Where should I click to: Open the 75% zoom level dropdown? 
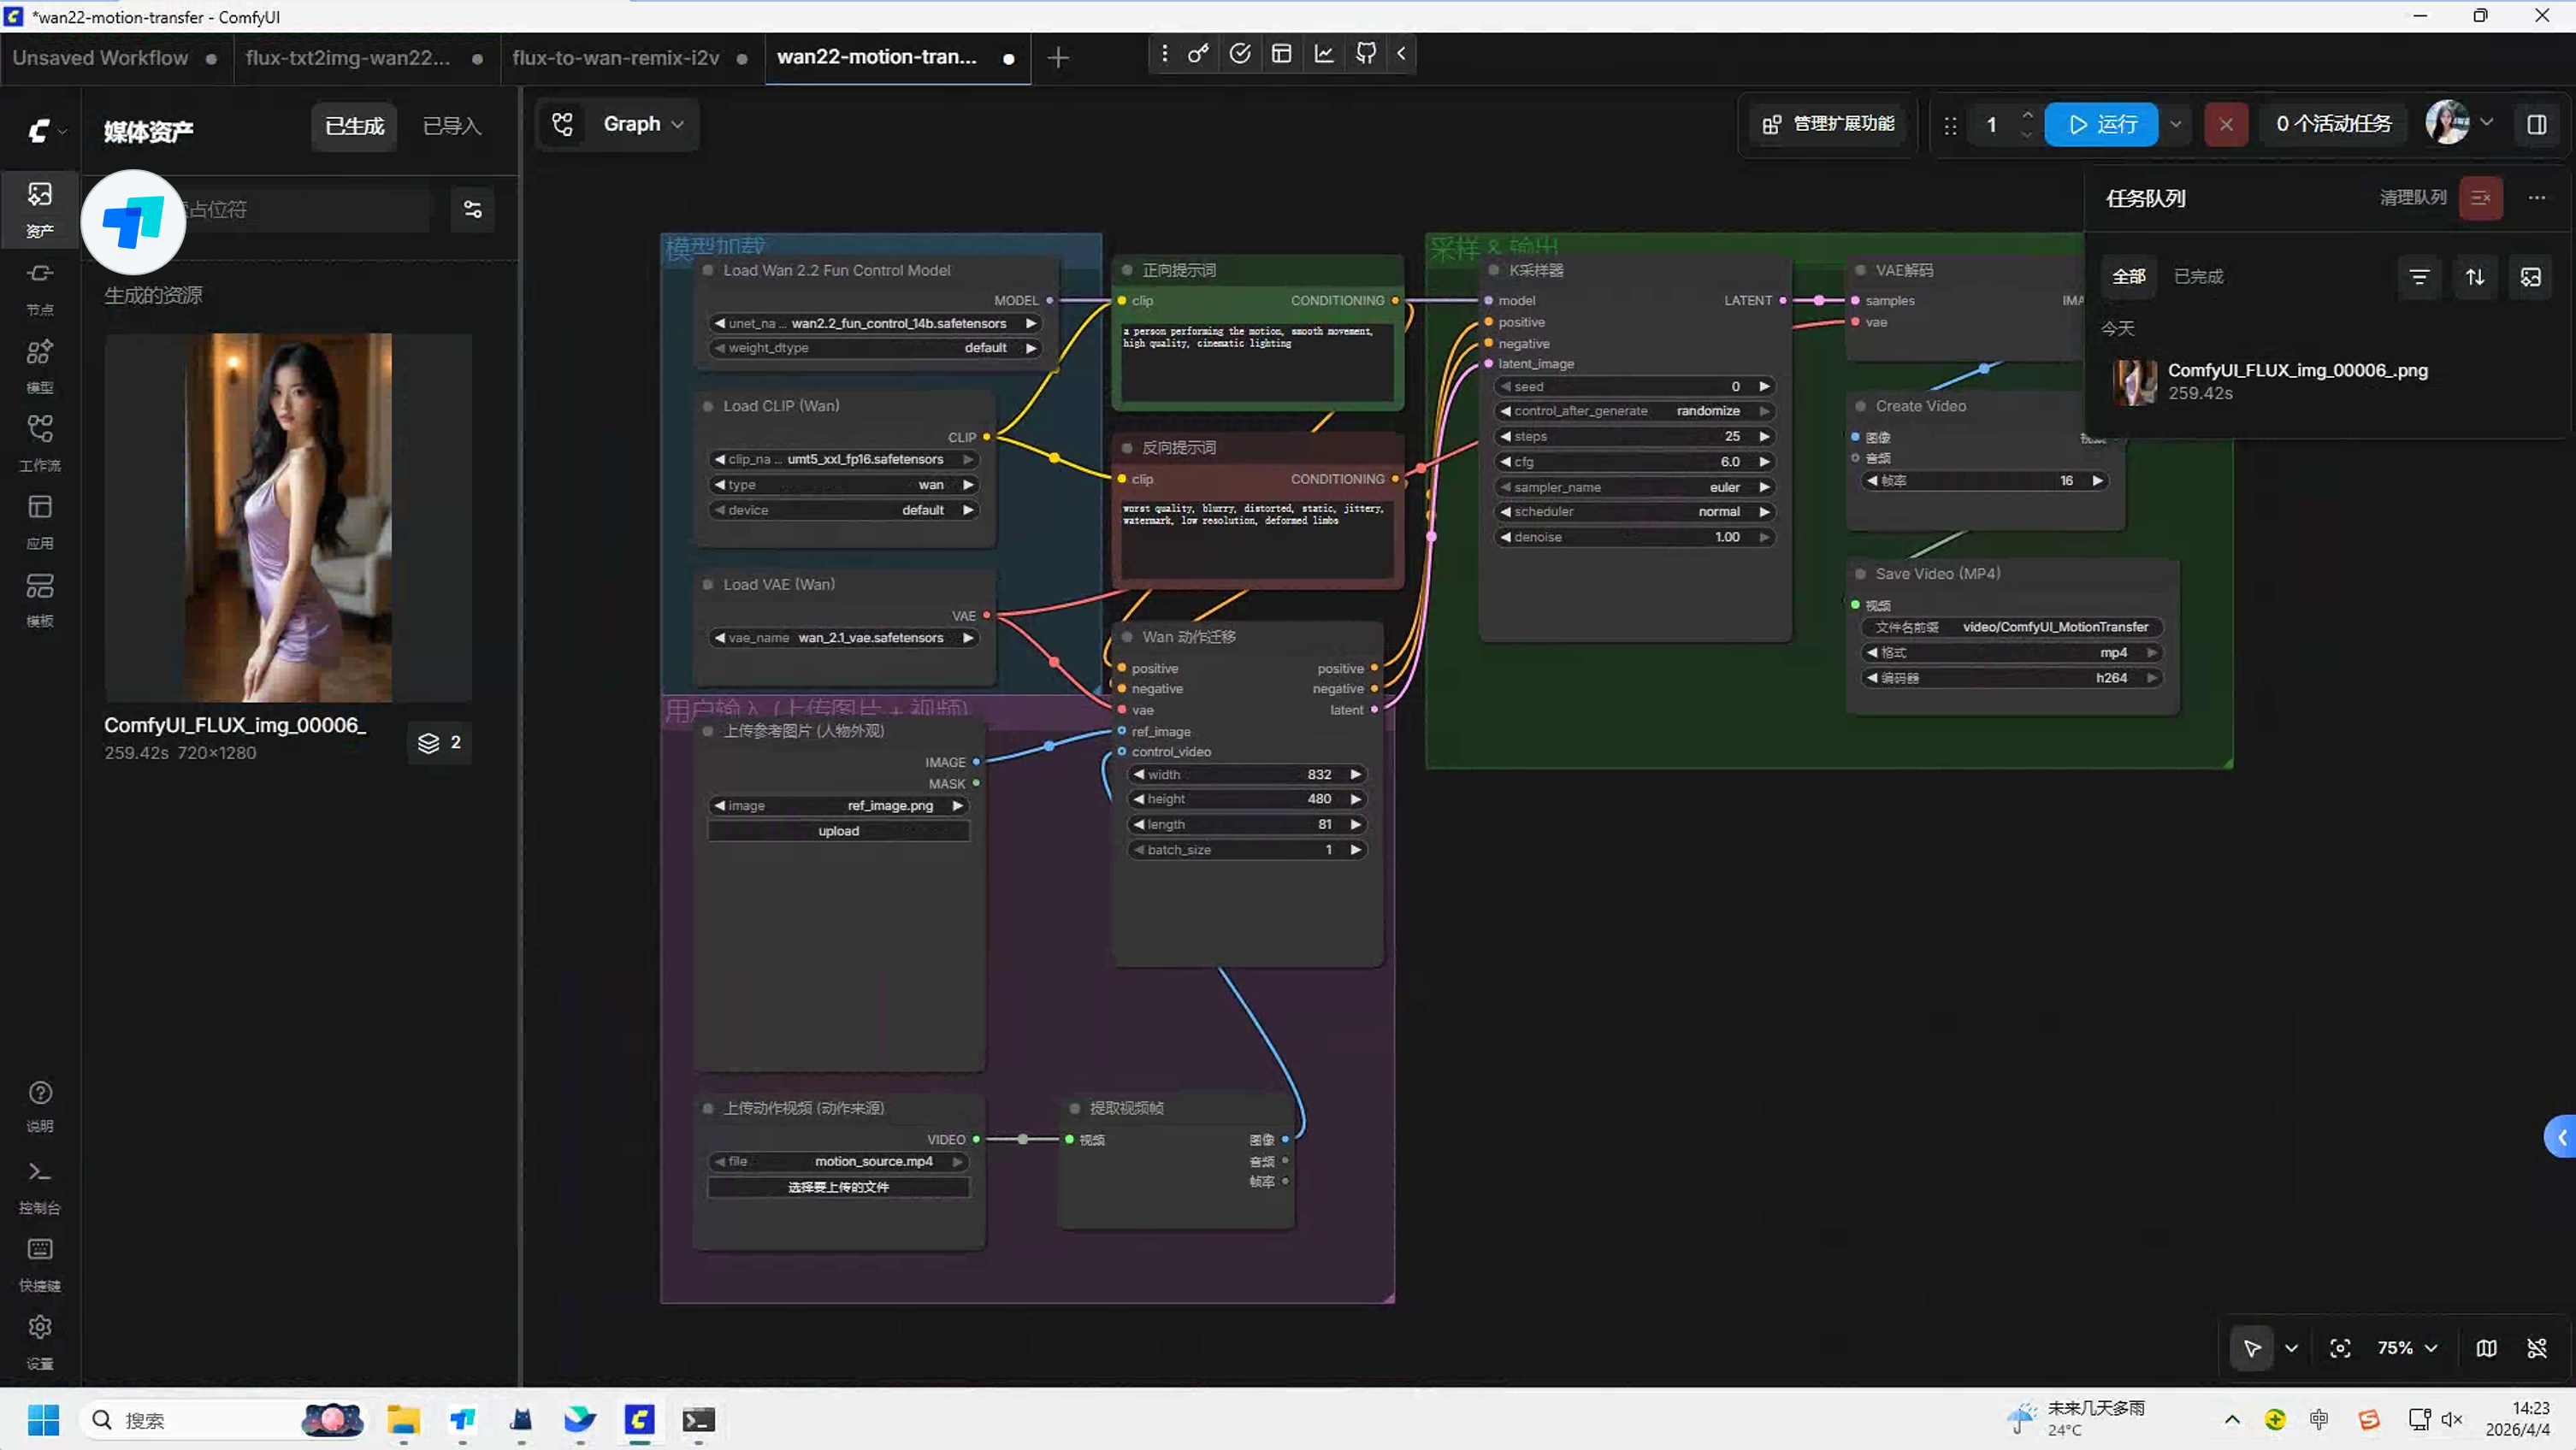coord(2407,1348)
